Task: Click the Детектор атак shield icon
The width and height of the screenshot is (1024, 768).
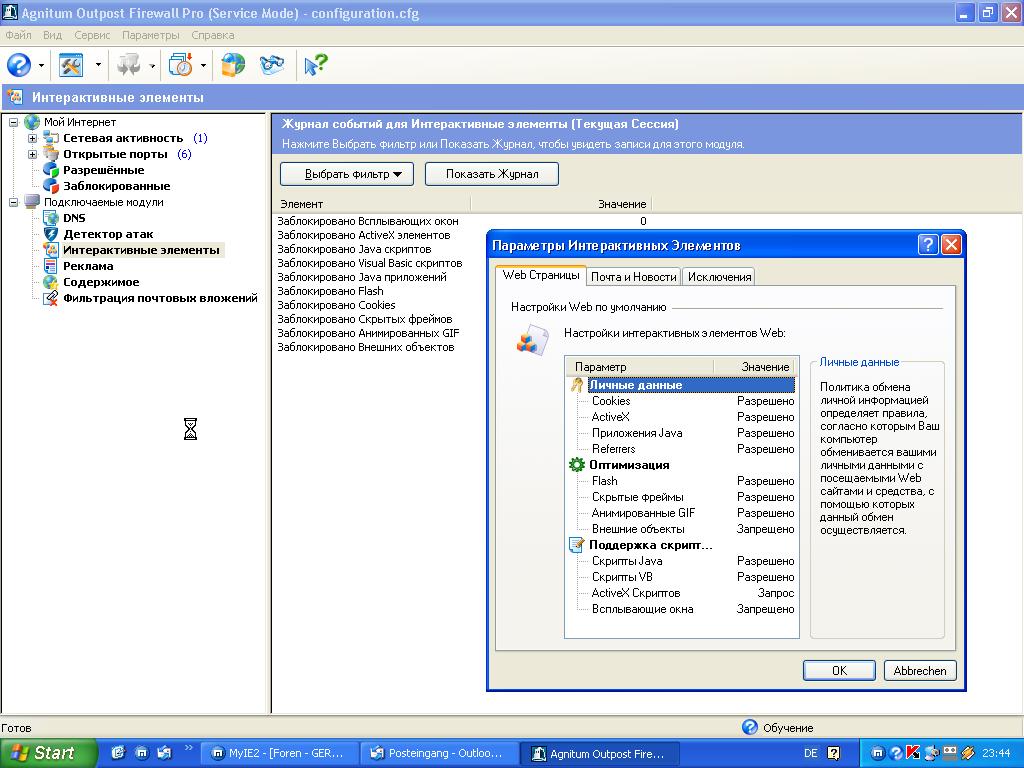Action: coord(51,234)
